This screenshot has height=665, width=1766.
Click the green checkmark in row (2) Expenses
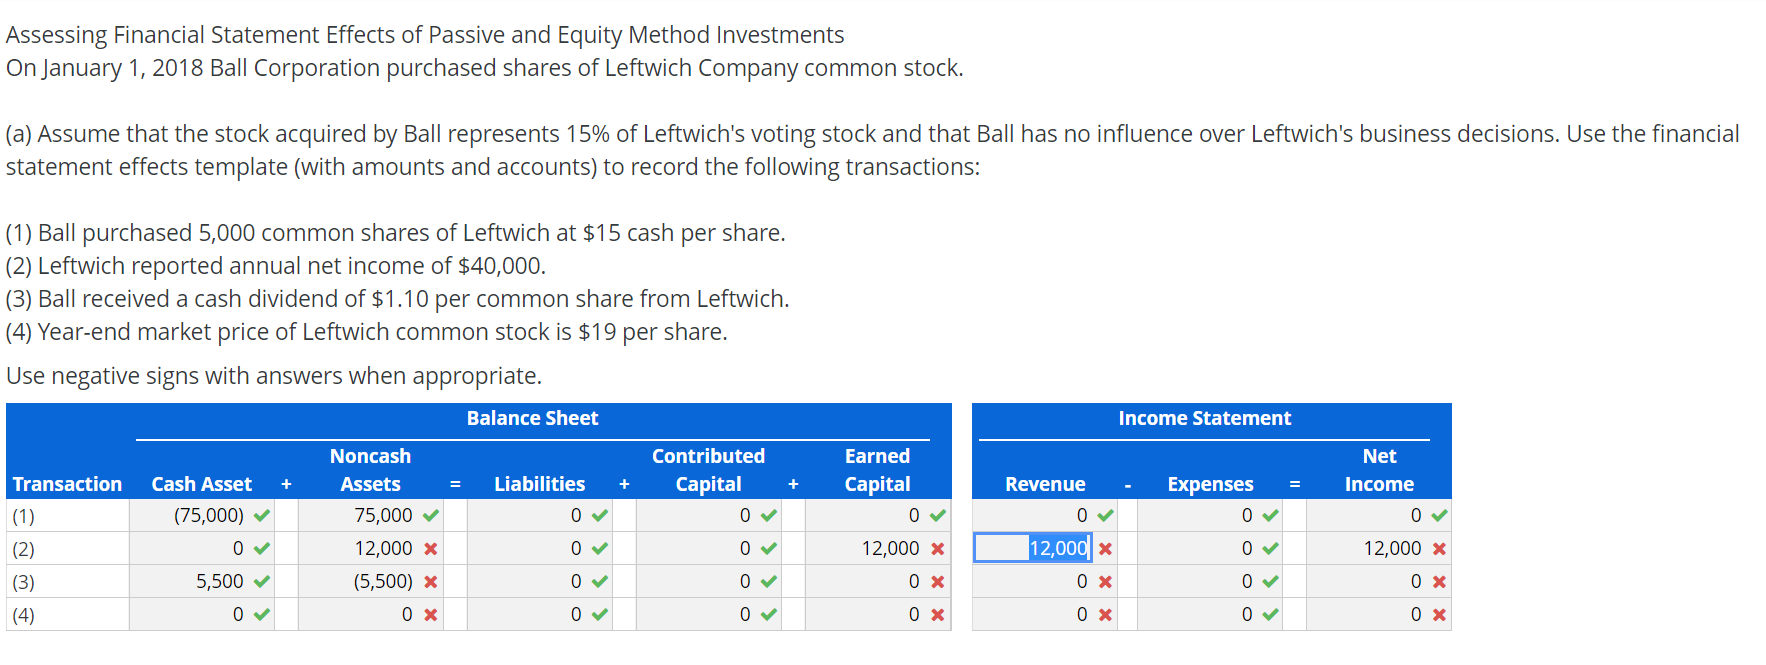(1271, 548)
